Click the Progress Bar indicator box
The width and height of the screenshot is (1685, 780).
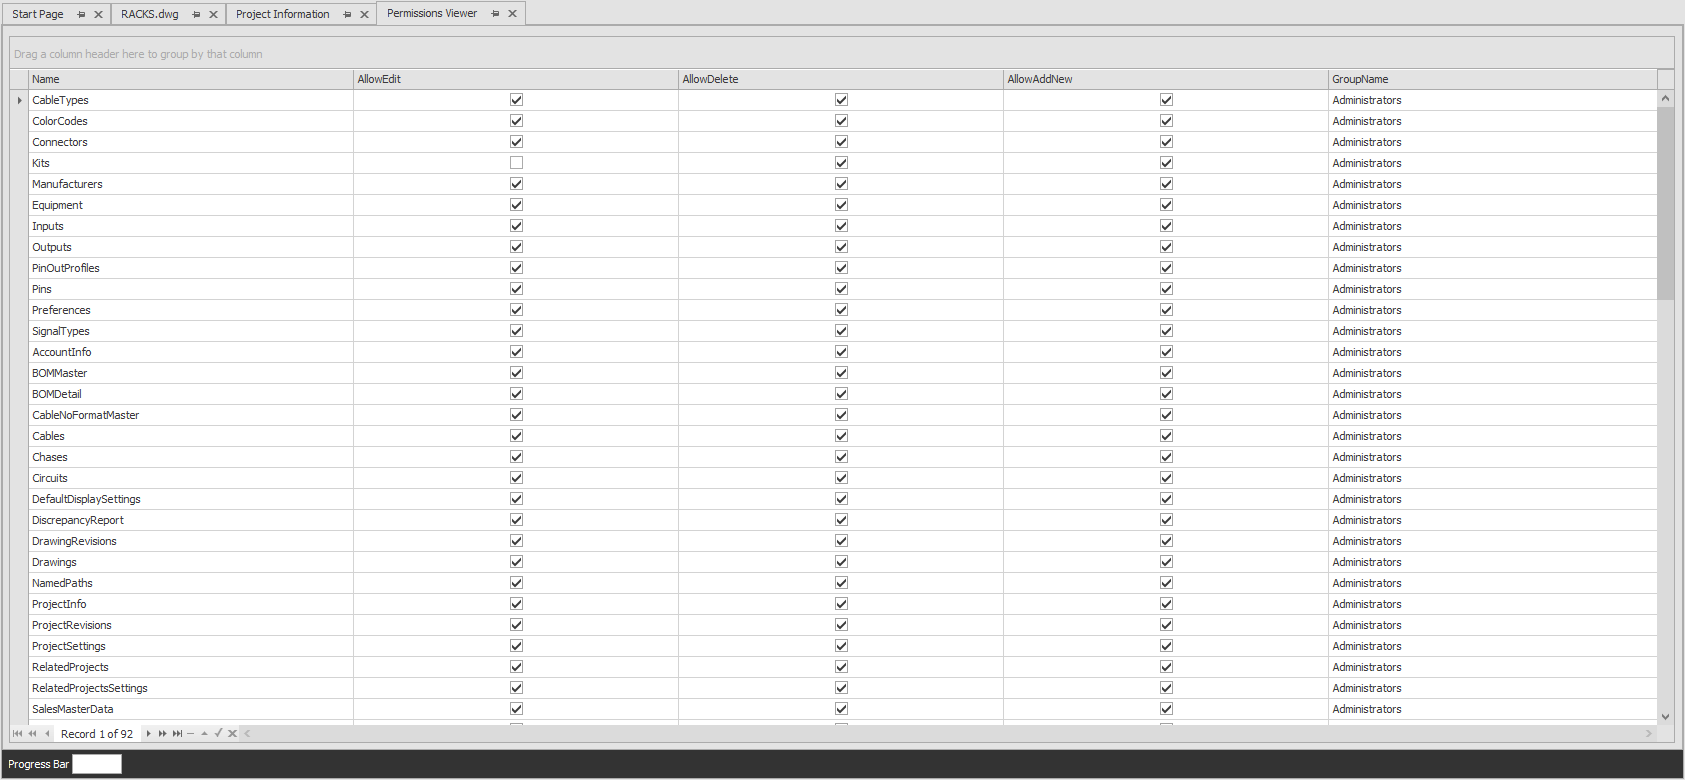pos(97,764)
